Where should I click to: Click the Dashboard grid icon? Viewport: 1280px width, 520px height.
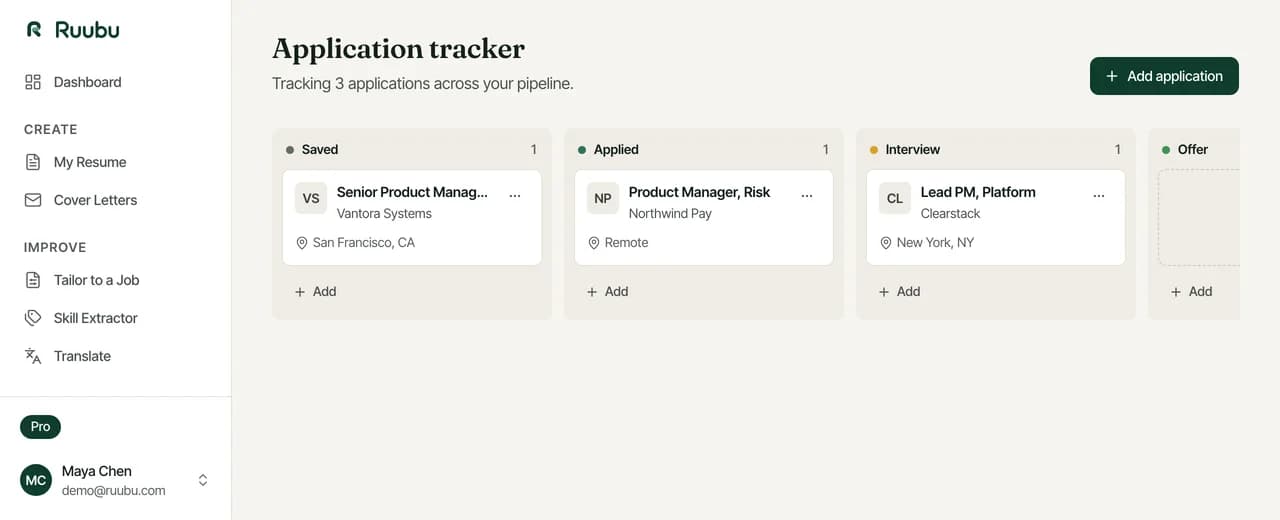click(33, 82)
